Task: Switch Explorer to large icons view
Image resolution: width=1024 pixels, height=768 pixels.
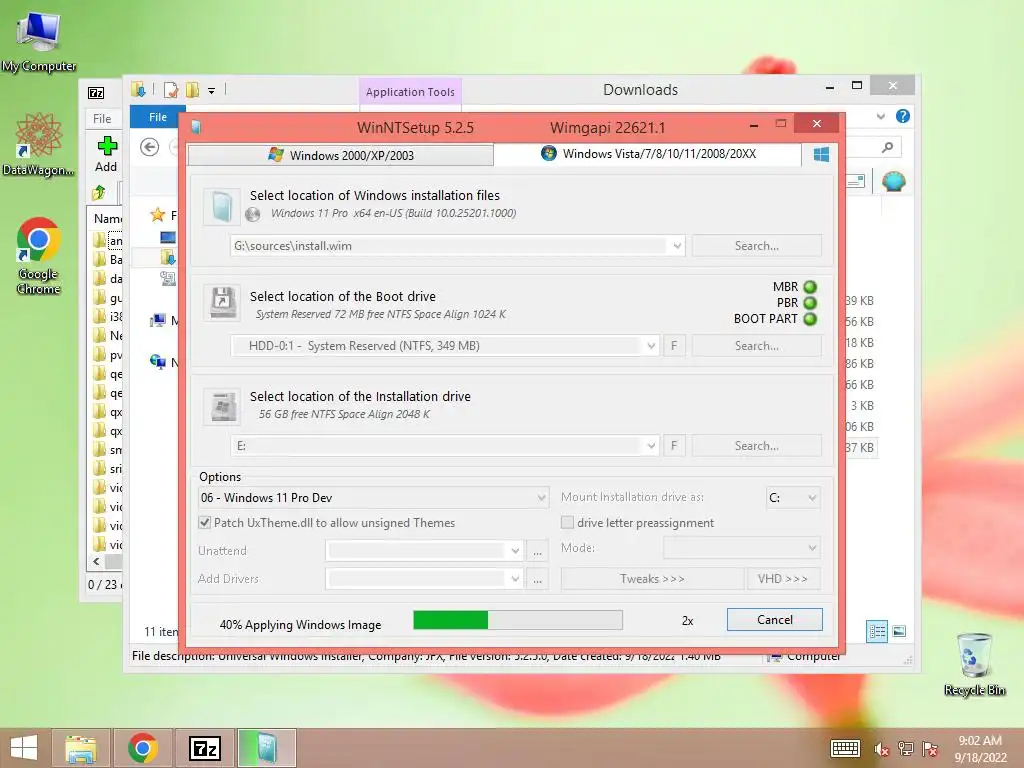Action: point(899,632)
